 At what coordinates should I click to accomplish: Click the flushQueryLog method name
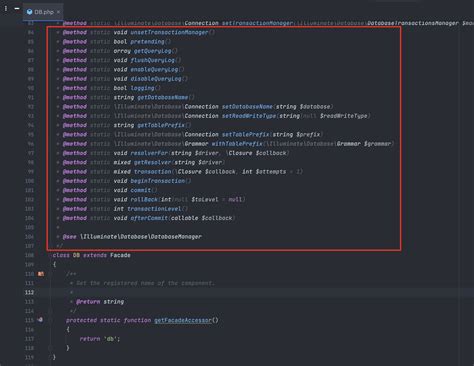[x=152, y=60]
